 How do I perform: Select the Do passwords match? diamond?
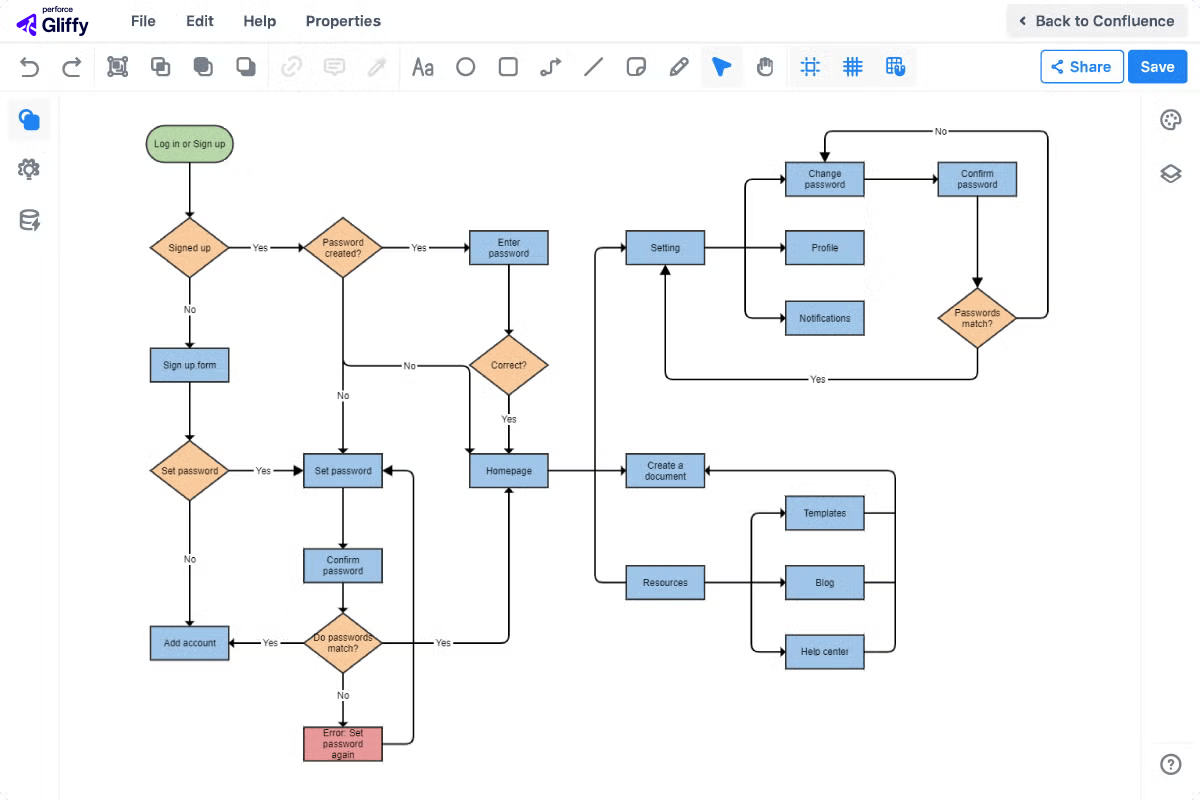tap(343, 643)
